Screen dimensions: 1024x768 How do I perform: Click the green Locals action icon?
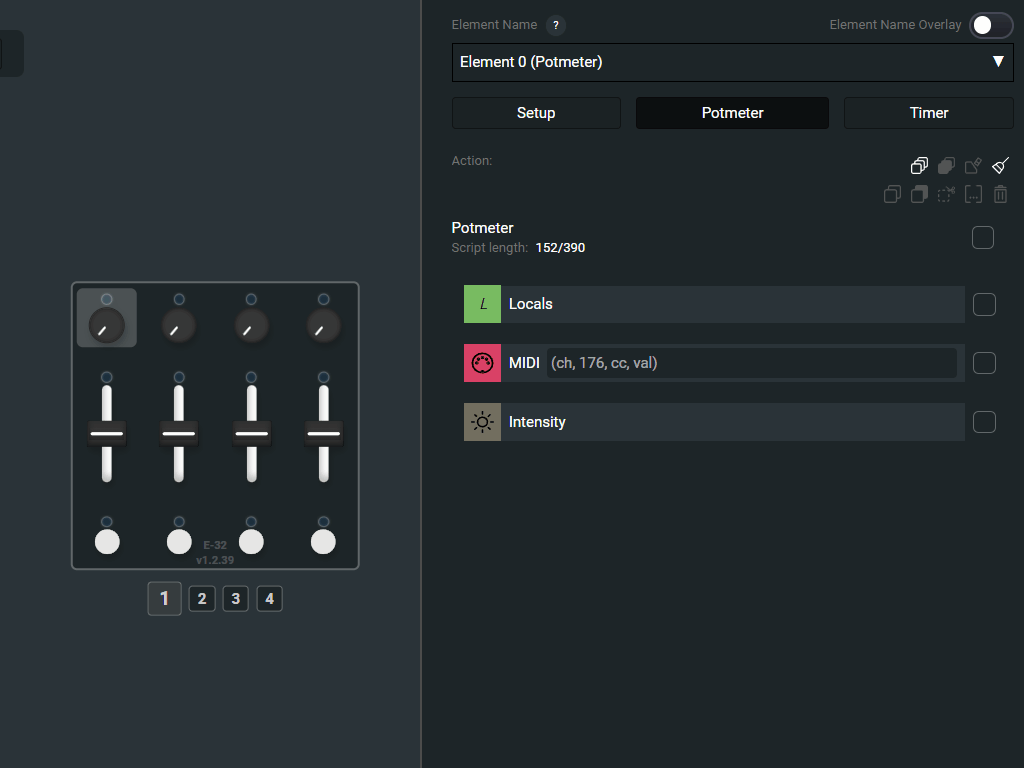coord(482,304)
